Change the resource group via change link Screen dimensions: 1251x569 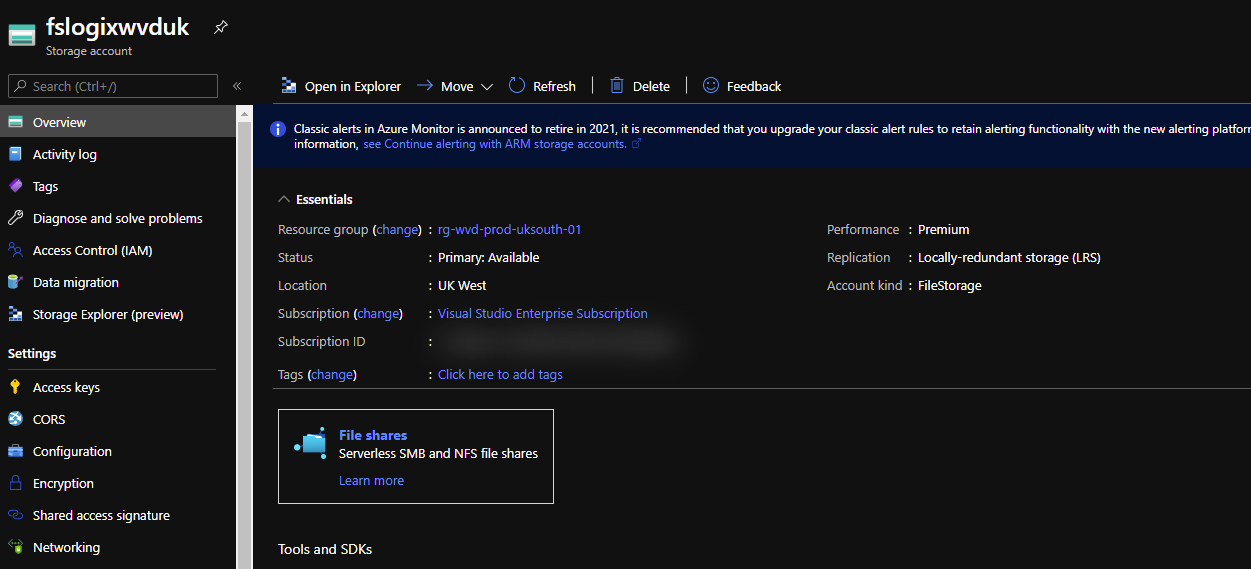click(x=397, y=229)
